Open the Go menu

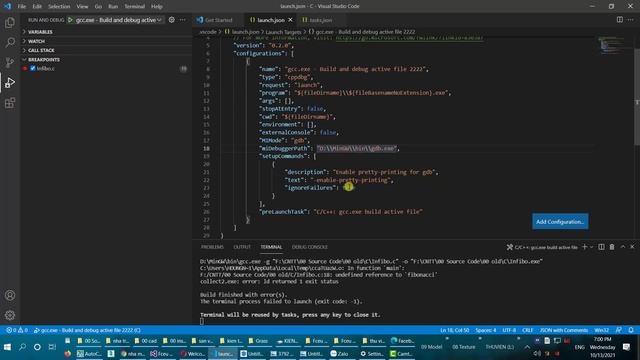[98, 7]
